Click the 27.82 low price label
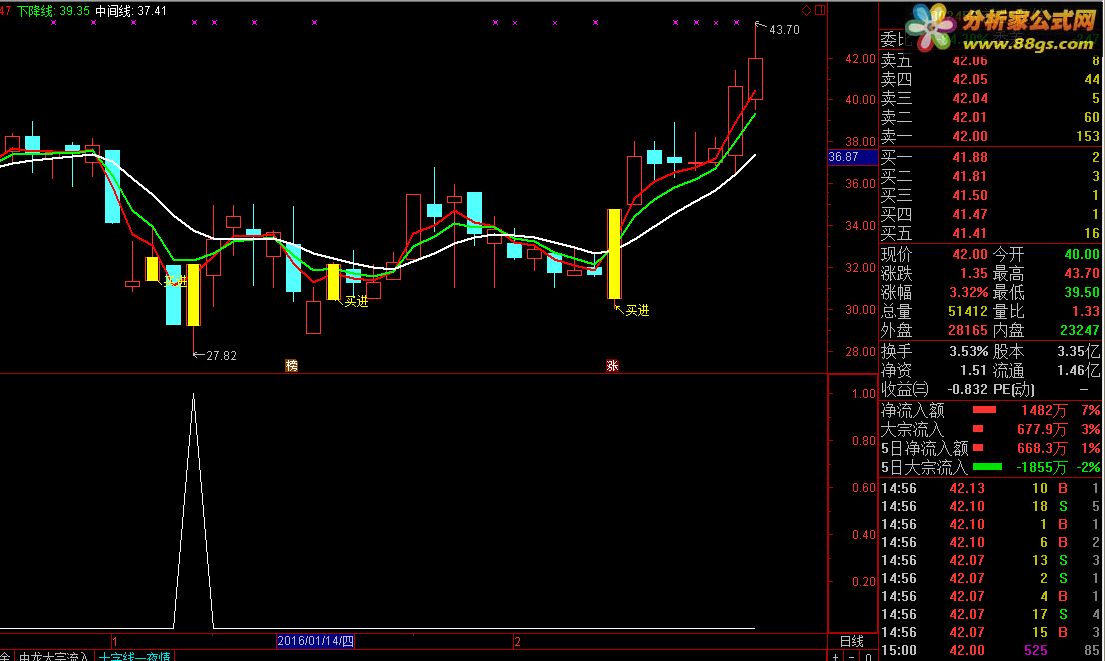The image size is (1105, 661). (x=221, y=356)
